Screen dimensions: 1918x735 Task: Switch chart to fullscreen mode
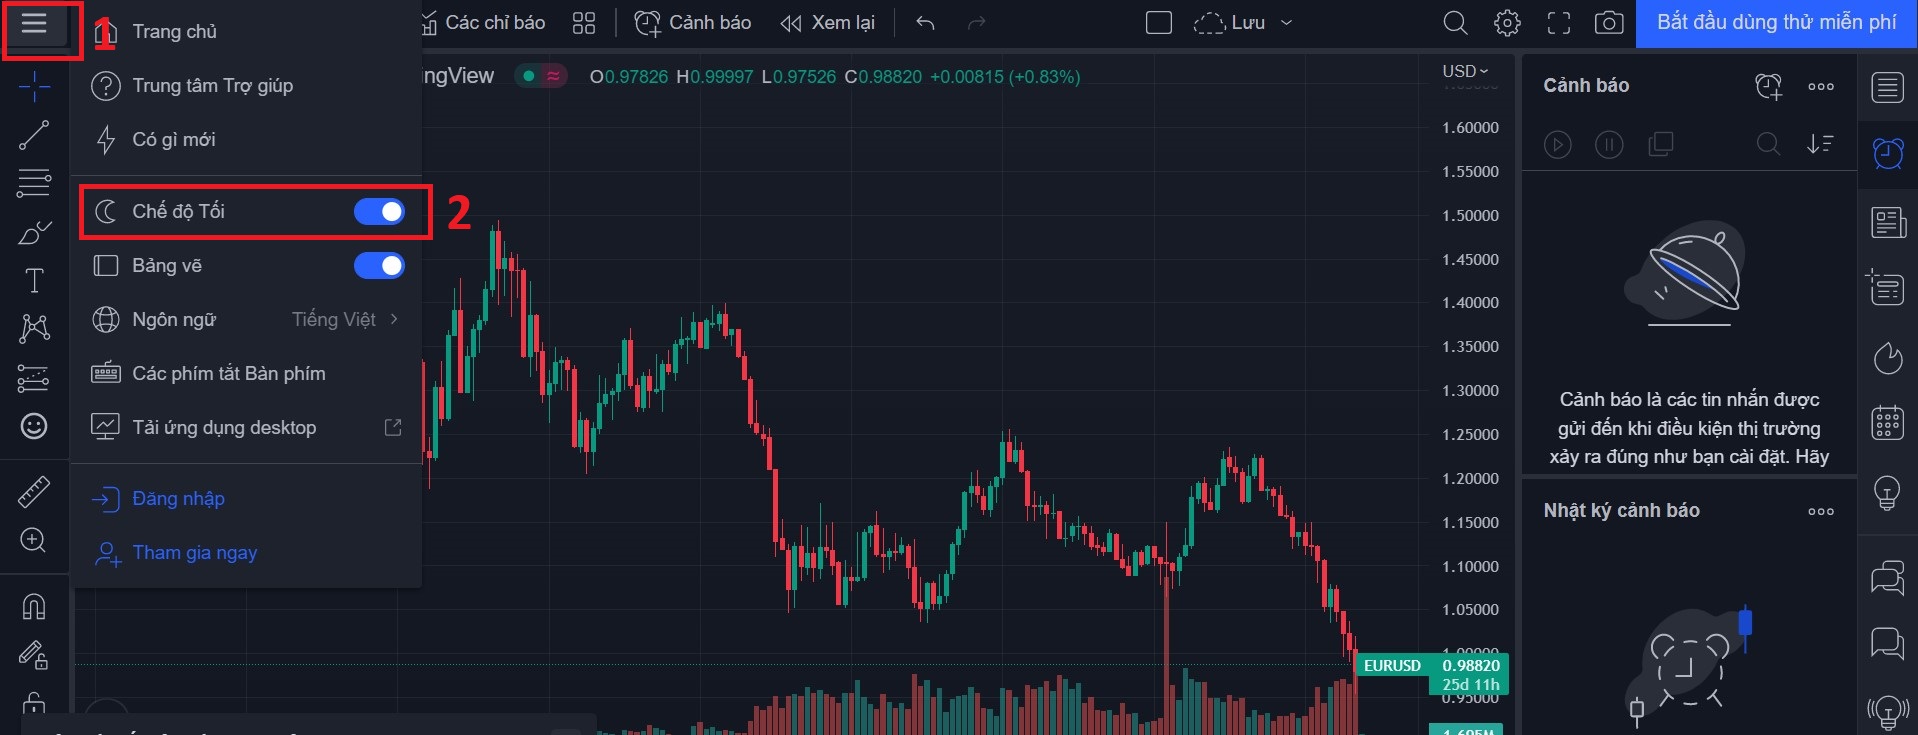coord(1559,23)
